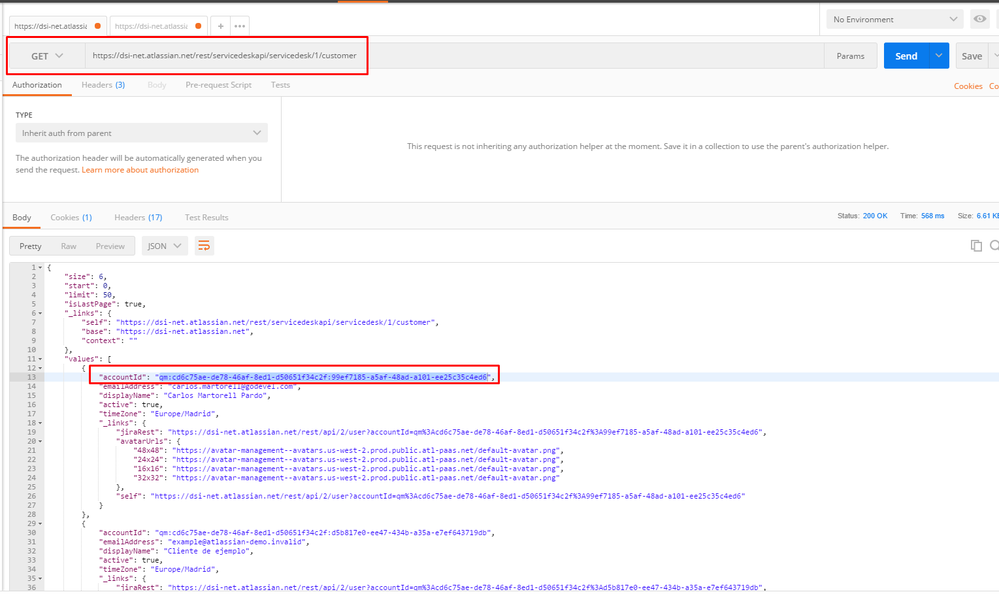The height and width of the screenshot is (596, 999).
Task: Select the Preview view button
Action: pos(110,246)
